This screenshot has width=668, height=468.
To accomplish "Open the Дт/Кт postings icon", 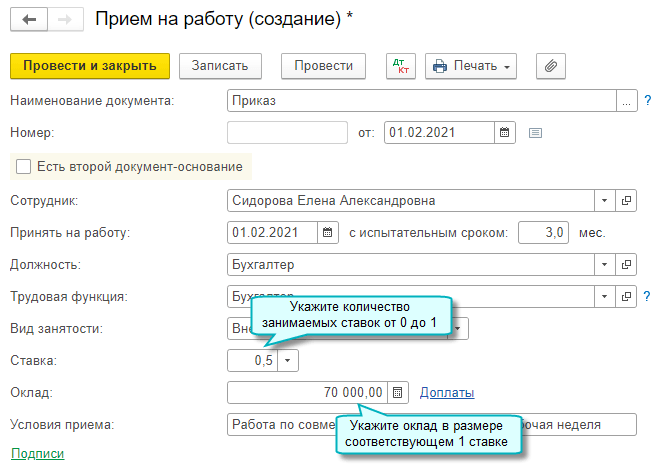I will 400,66.
